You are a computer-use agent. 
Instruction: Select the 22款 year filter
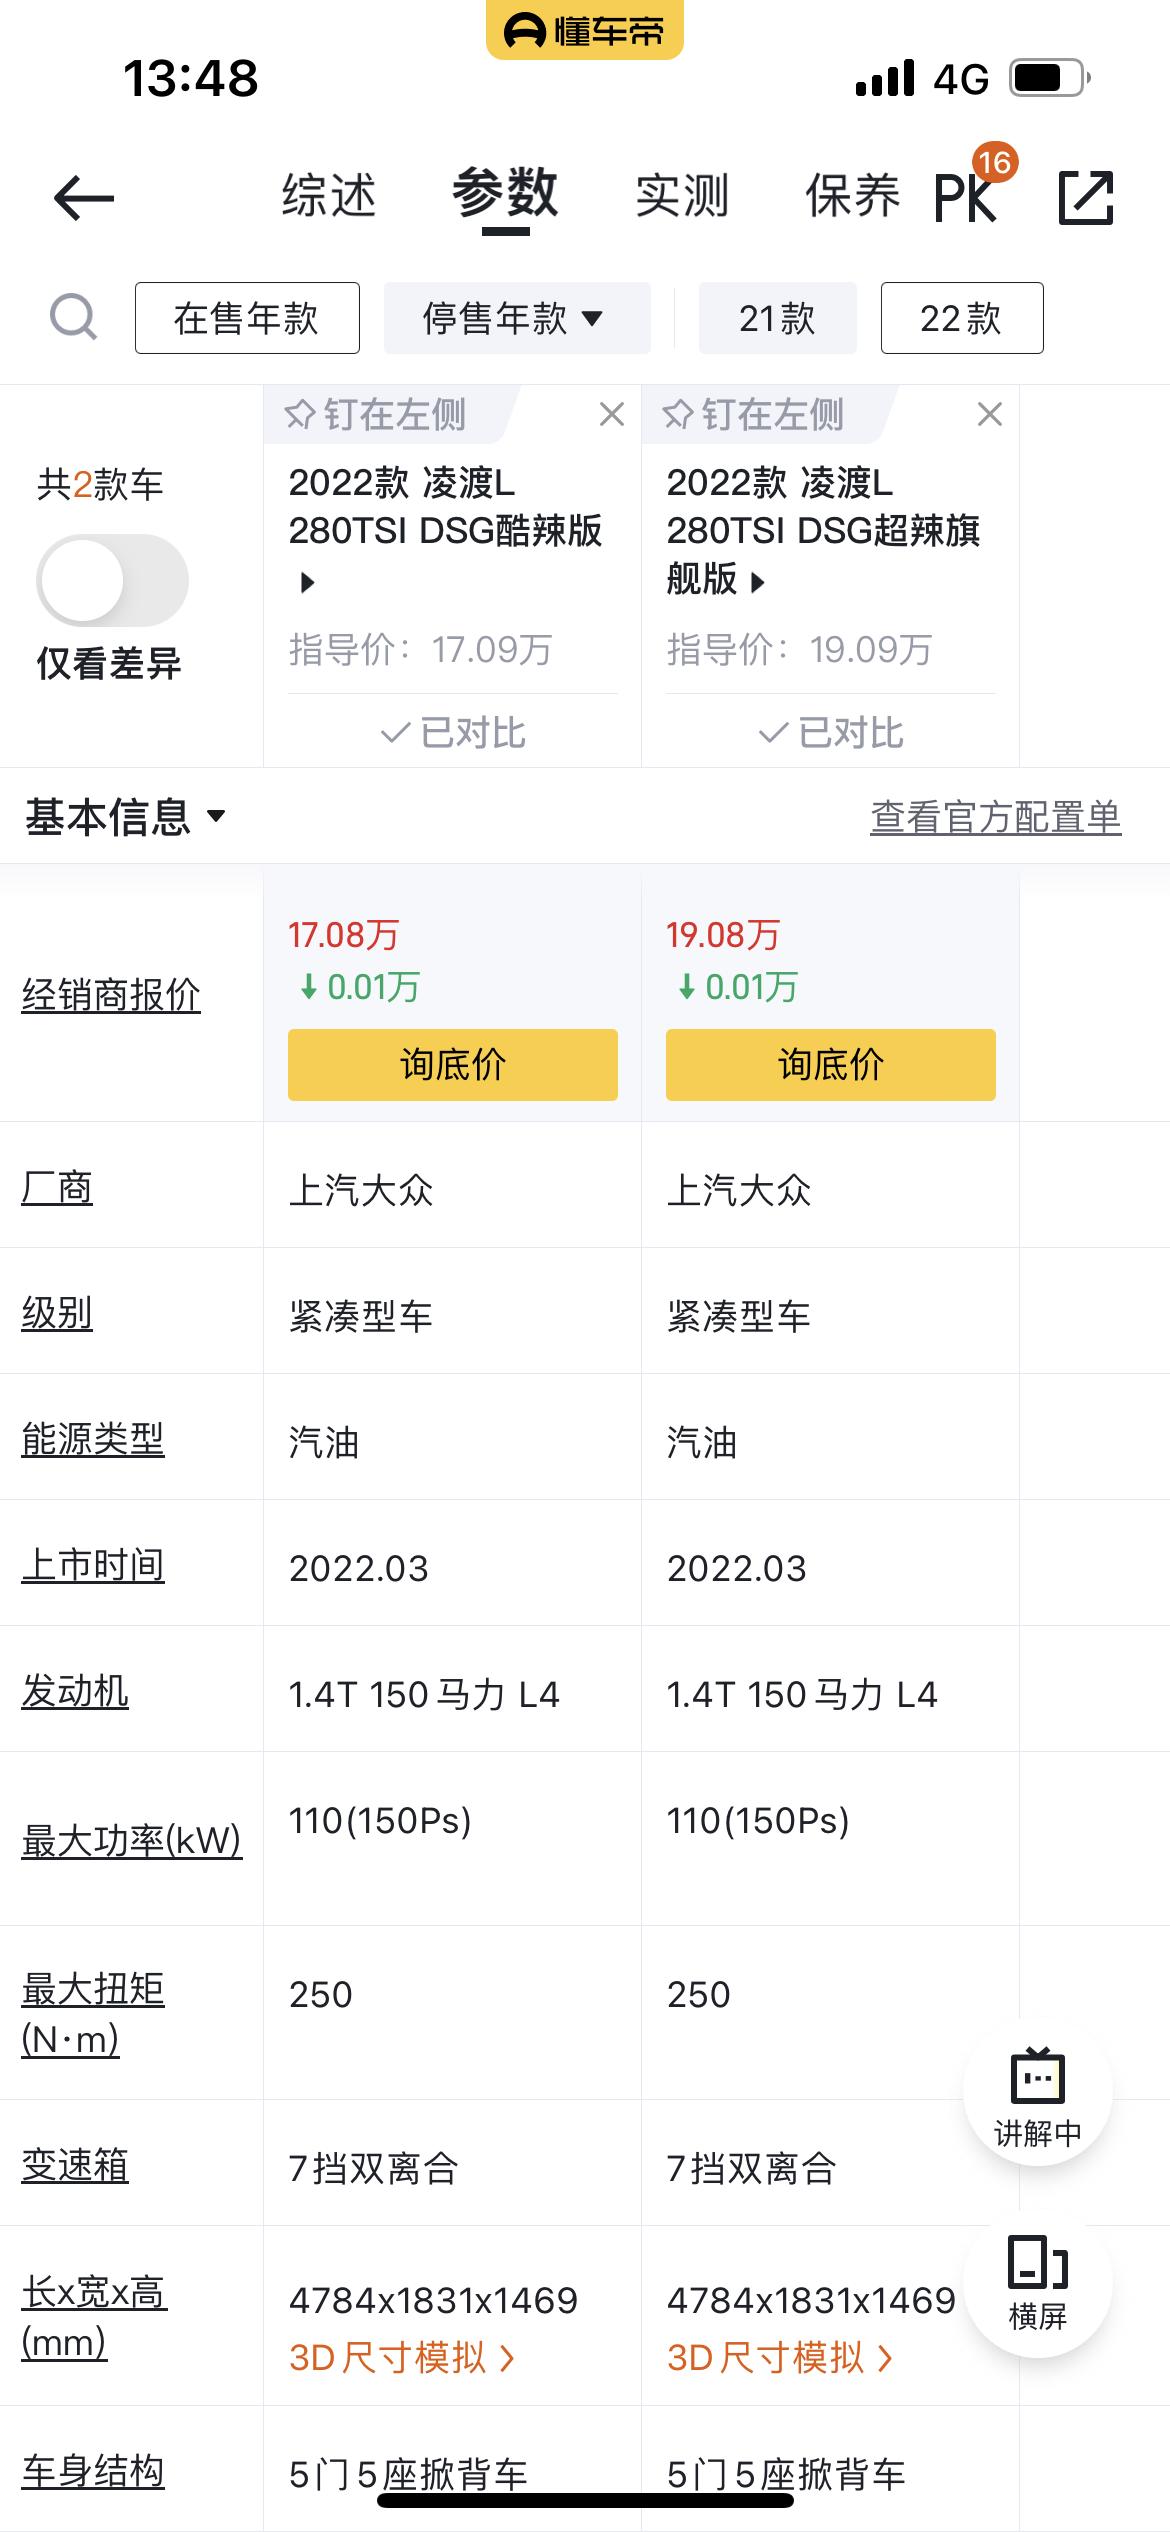962,318
